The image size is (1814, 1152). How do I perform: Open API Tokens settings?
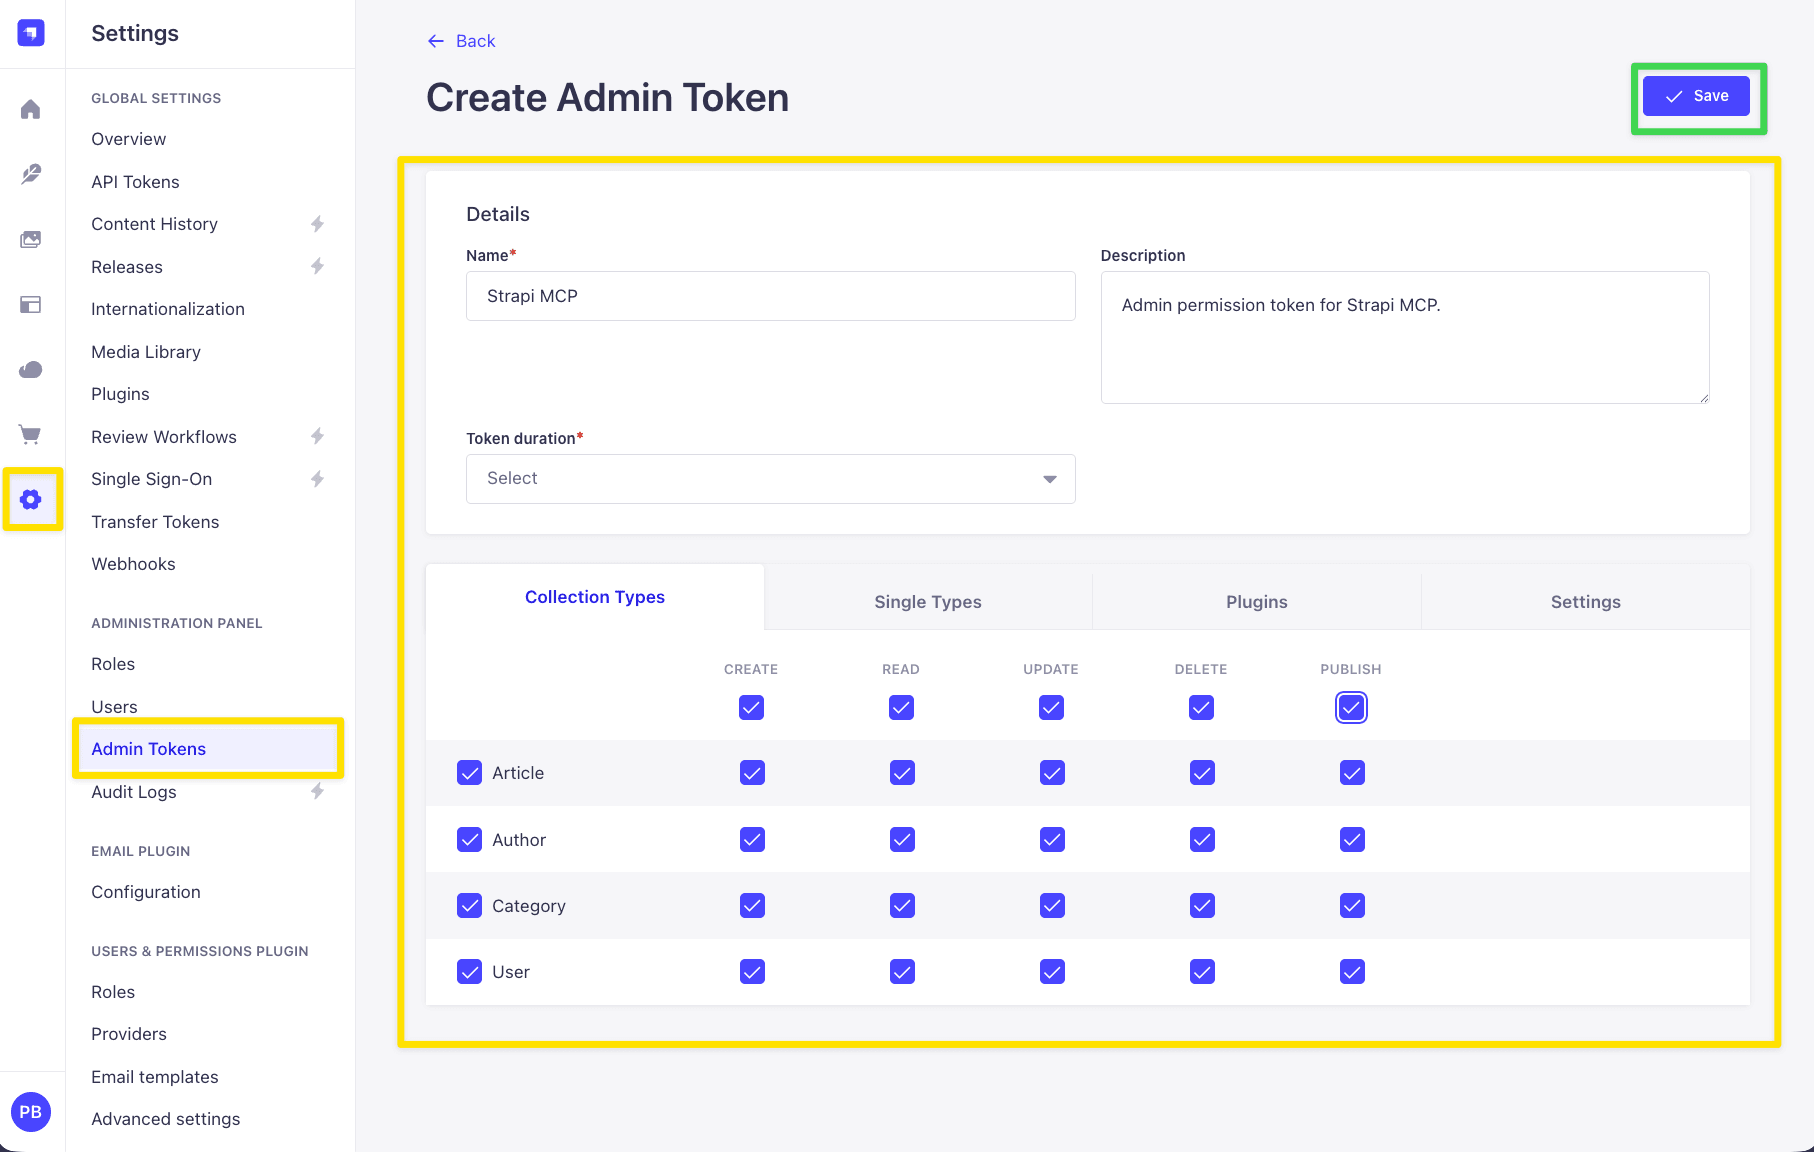(135, 182)
